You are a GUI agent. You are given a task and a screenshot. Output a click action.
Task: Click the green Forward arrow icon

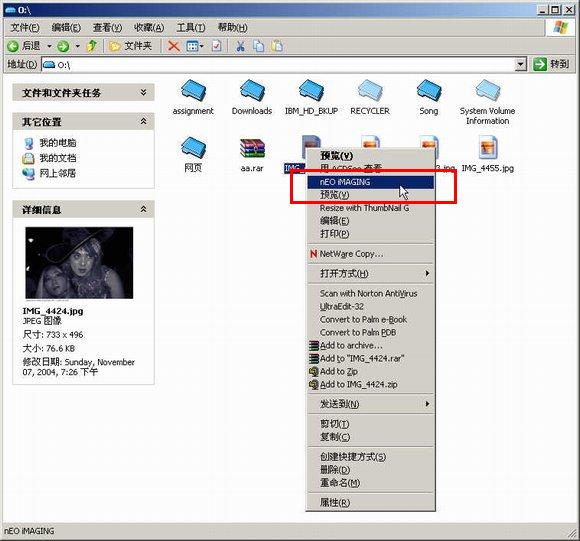click(x=63, y=46)
